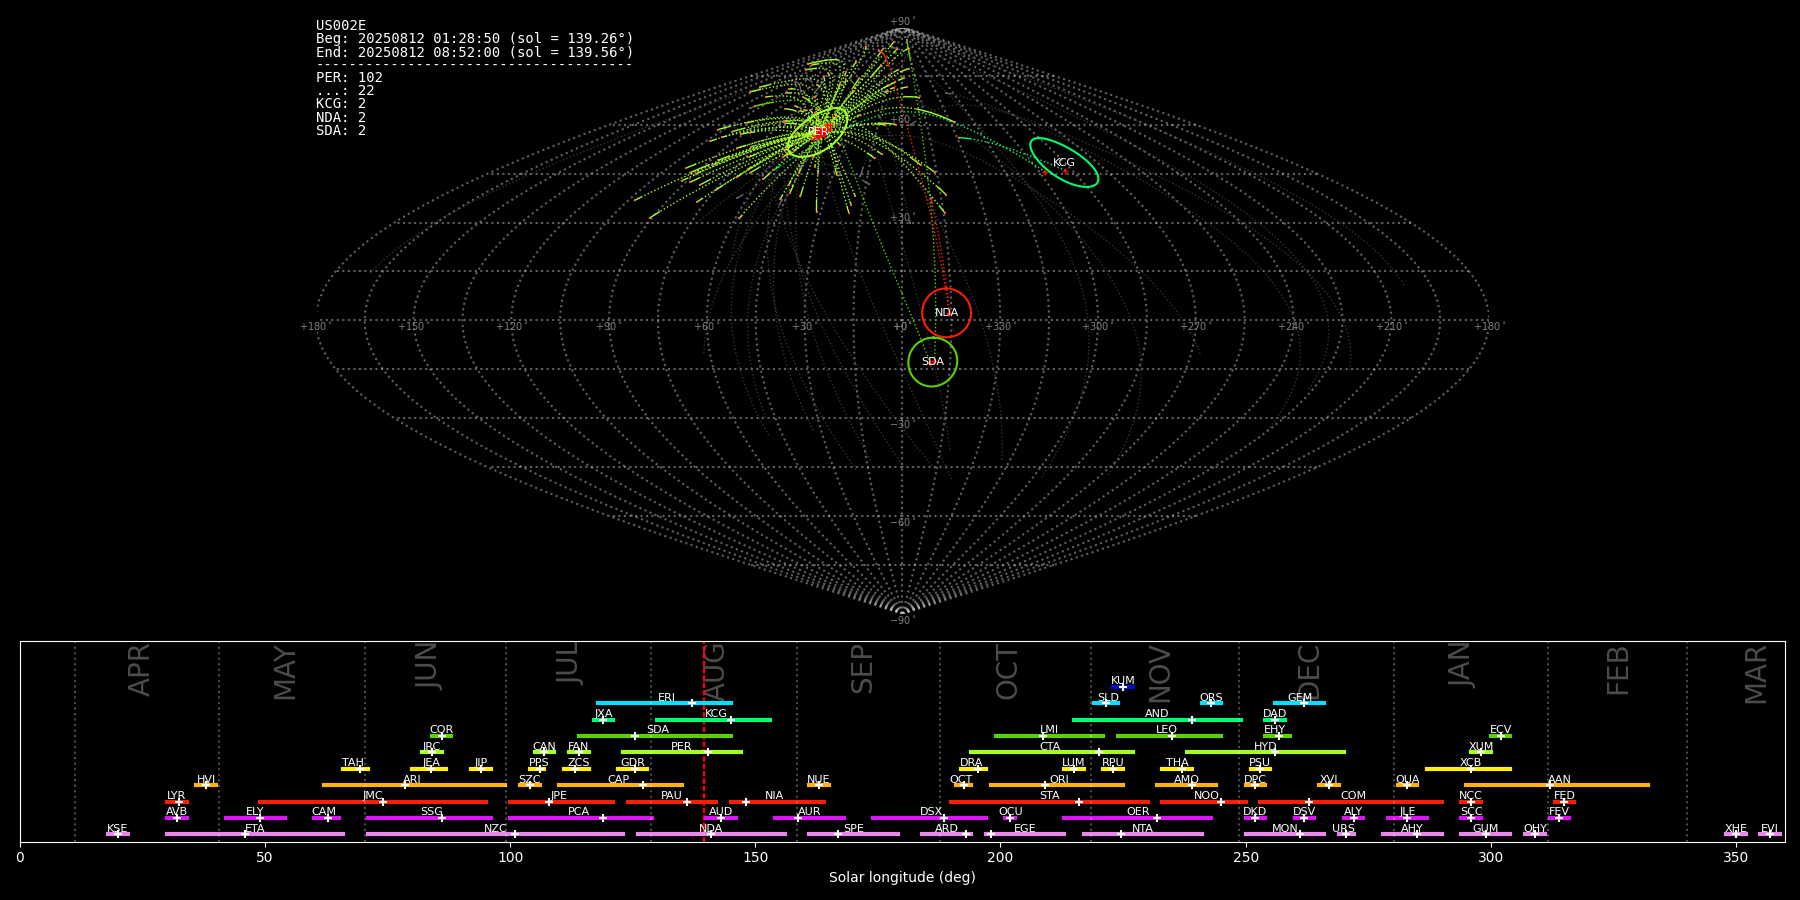The height and width of the screenshot is (900, 1800).
Task: Click the OCT month label in timeline
Action: (x=1007, y=672)
